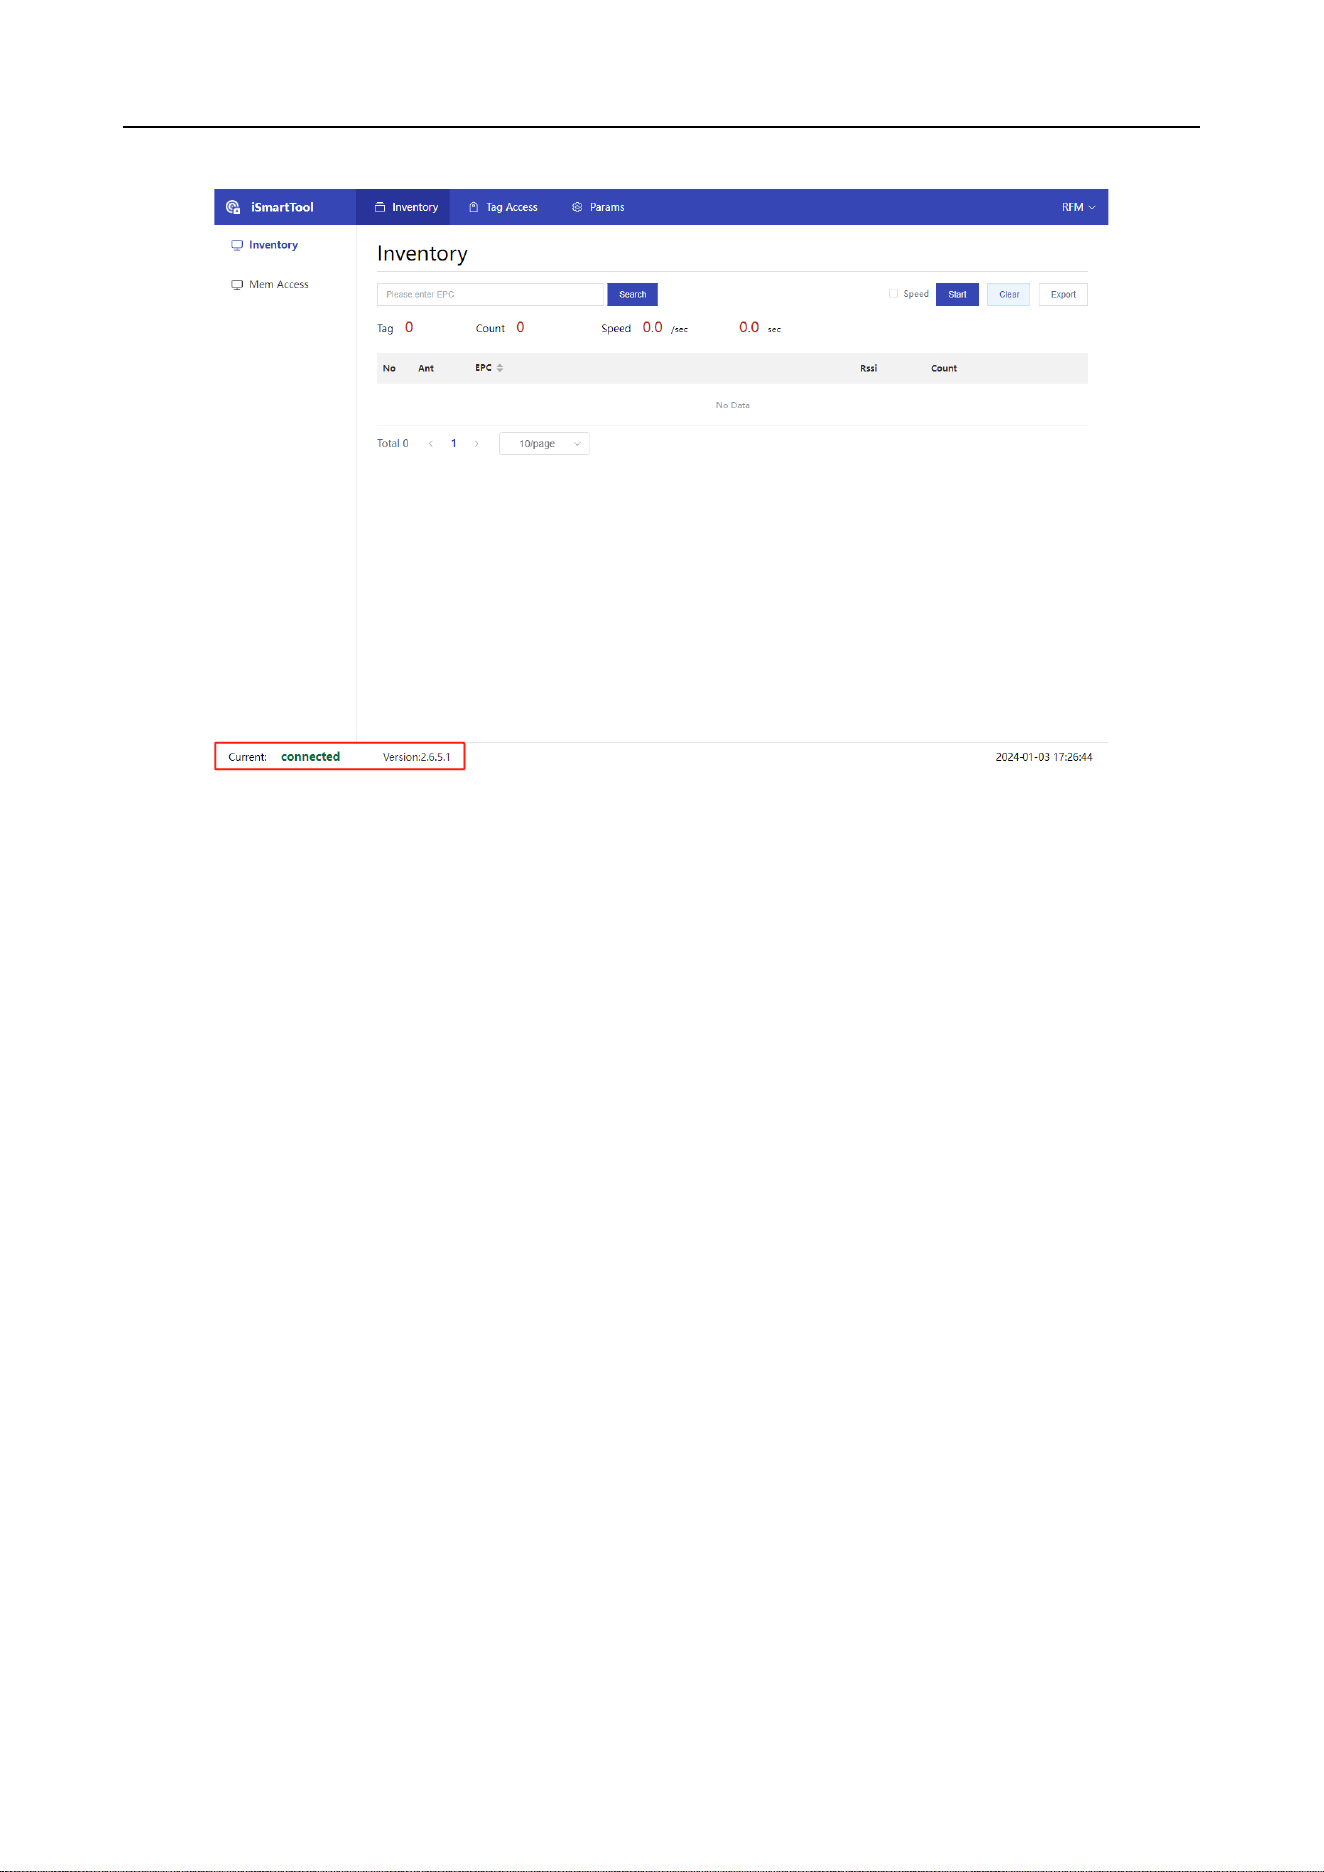Enable the Speed checkbox
The height and width of the screenshot is (1872, 1324).
893,294
